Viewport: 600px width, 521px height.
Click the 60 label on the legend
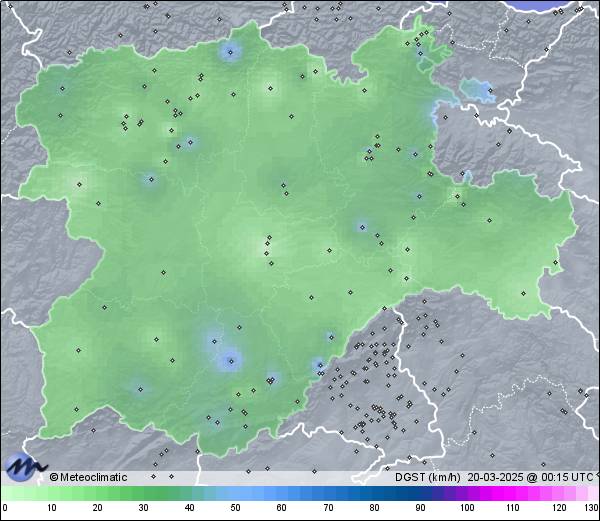(x=281, y=508)
